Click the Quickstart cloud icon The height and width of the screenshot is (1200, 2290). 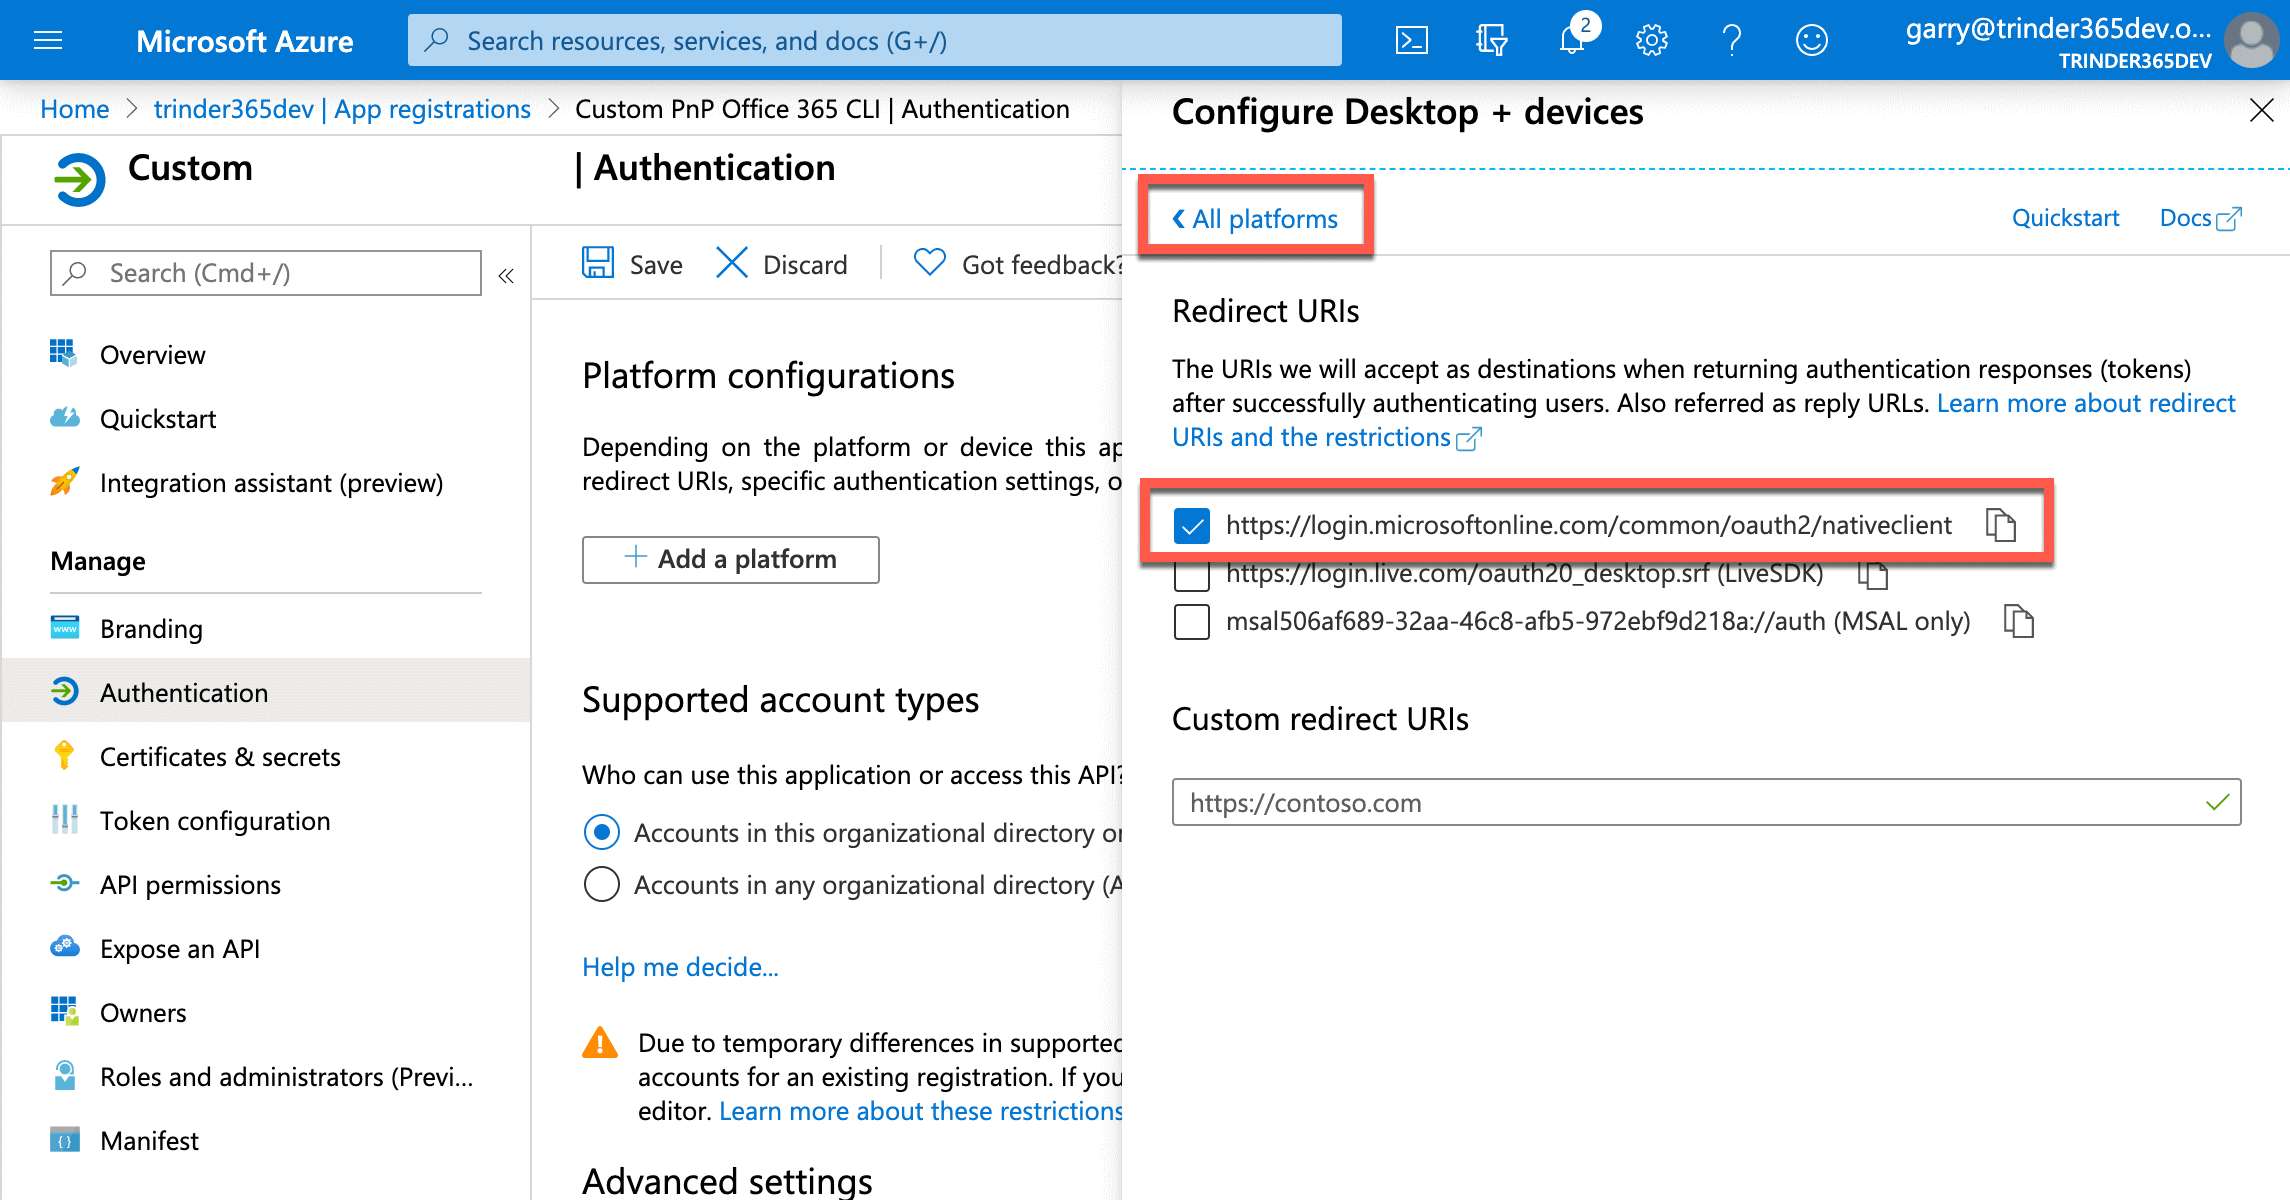tap(64, 418)
